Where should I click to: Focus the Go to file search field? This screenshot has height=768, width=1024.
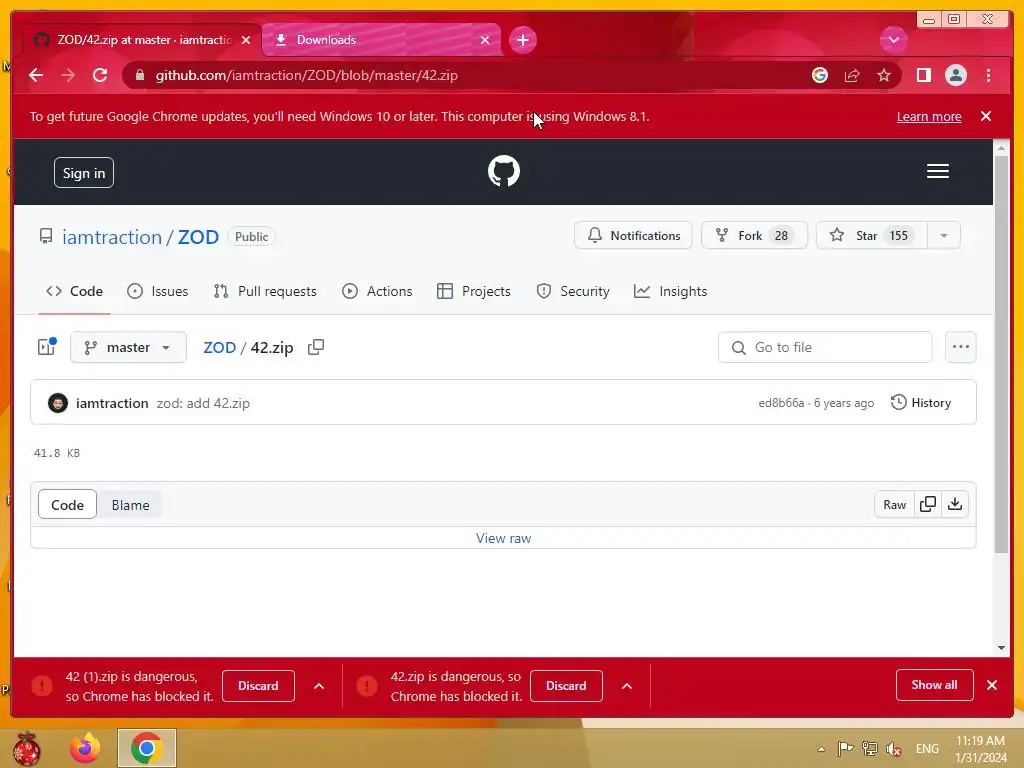825,347
